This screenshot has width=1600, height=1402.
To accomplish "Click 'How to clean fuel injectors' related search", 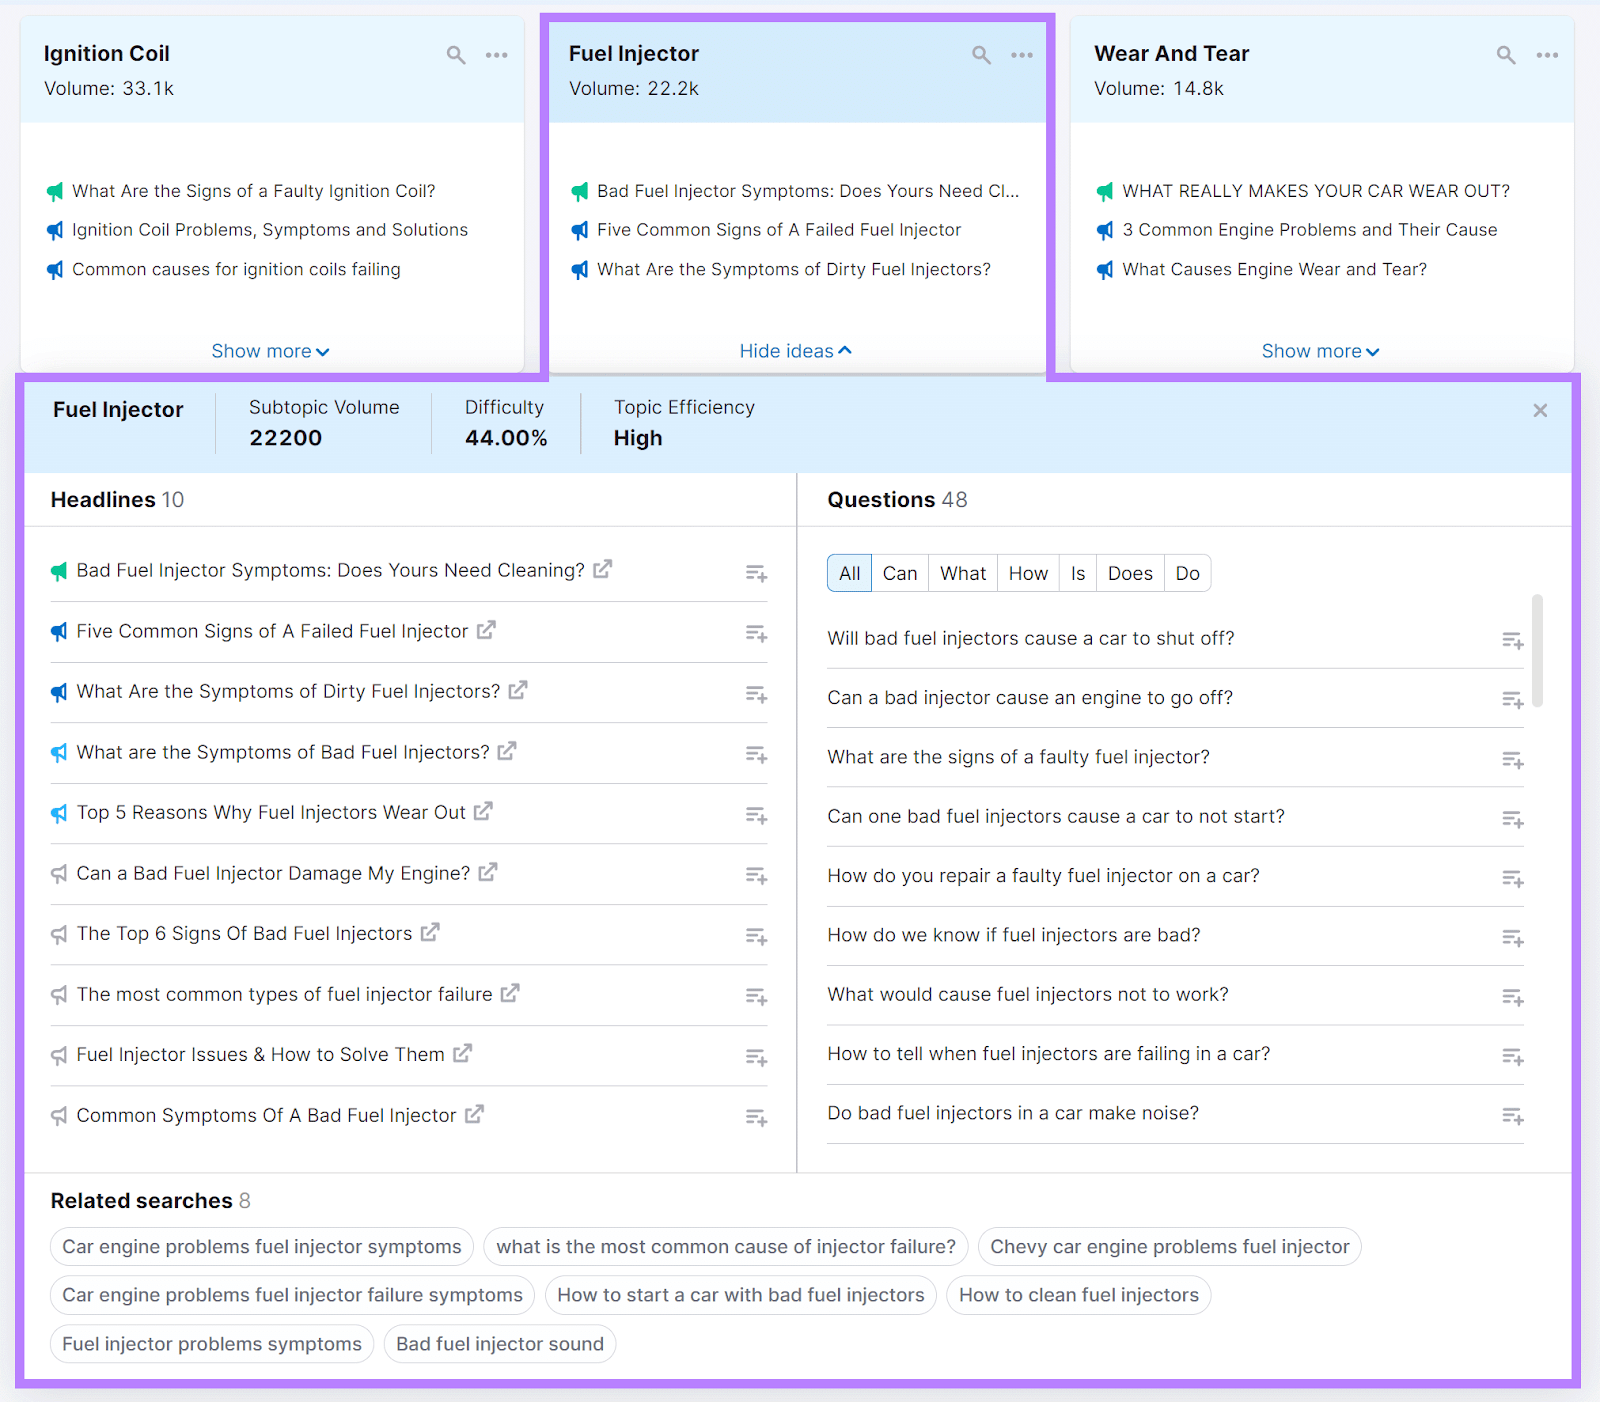I will 1078,1295.
